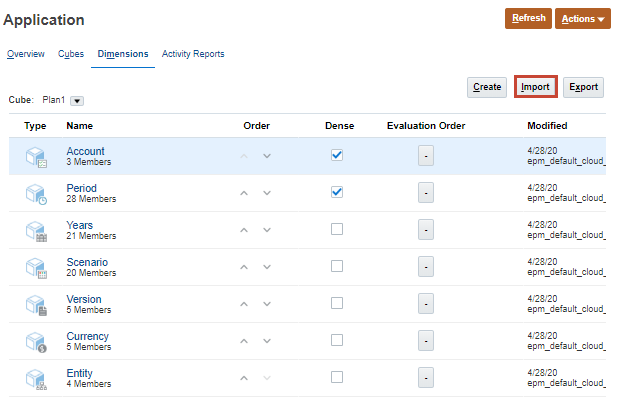
Task: Switch to the Overview tab
Action: pyautogui.click(x=25, y=54)
